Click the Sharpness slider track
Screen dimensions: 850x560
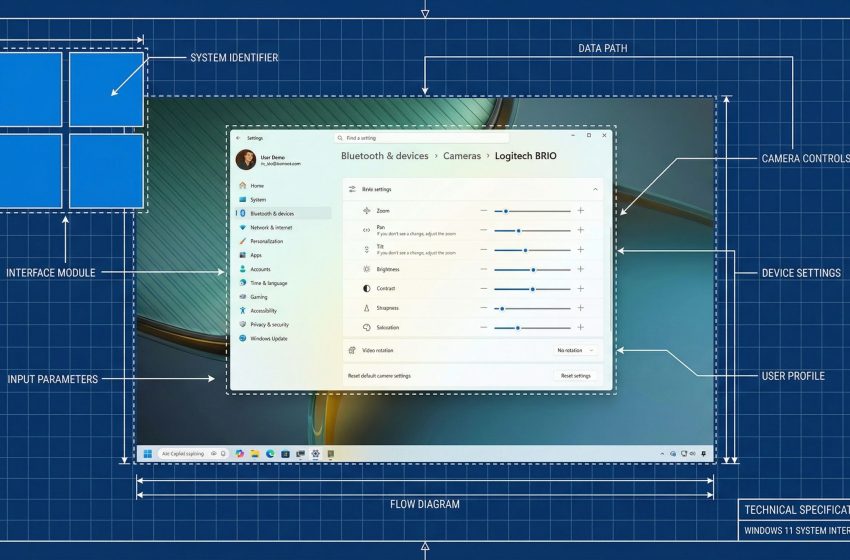(x=532, y=308)
